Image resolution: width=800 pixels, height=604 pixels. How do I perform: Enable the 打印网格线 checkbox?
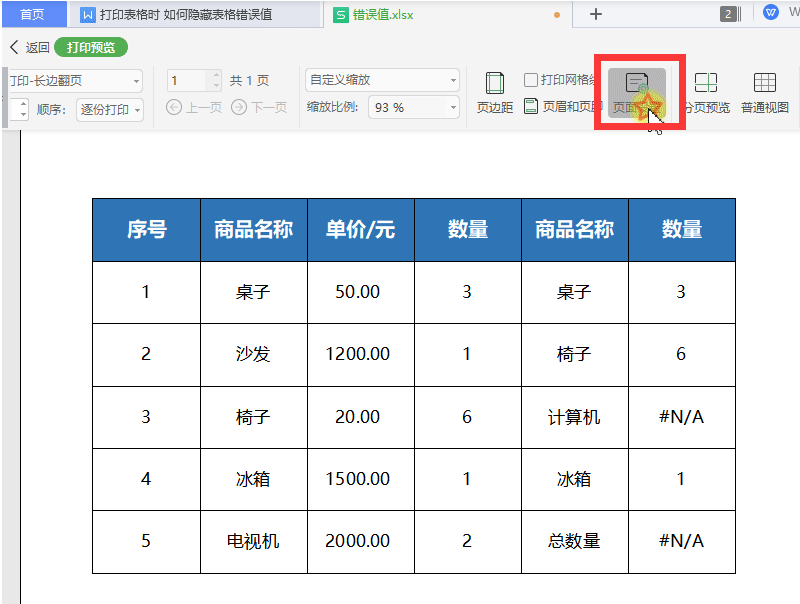[531, 80]
